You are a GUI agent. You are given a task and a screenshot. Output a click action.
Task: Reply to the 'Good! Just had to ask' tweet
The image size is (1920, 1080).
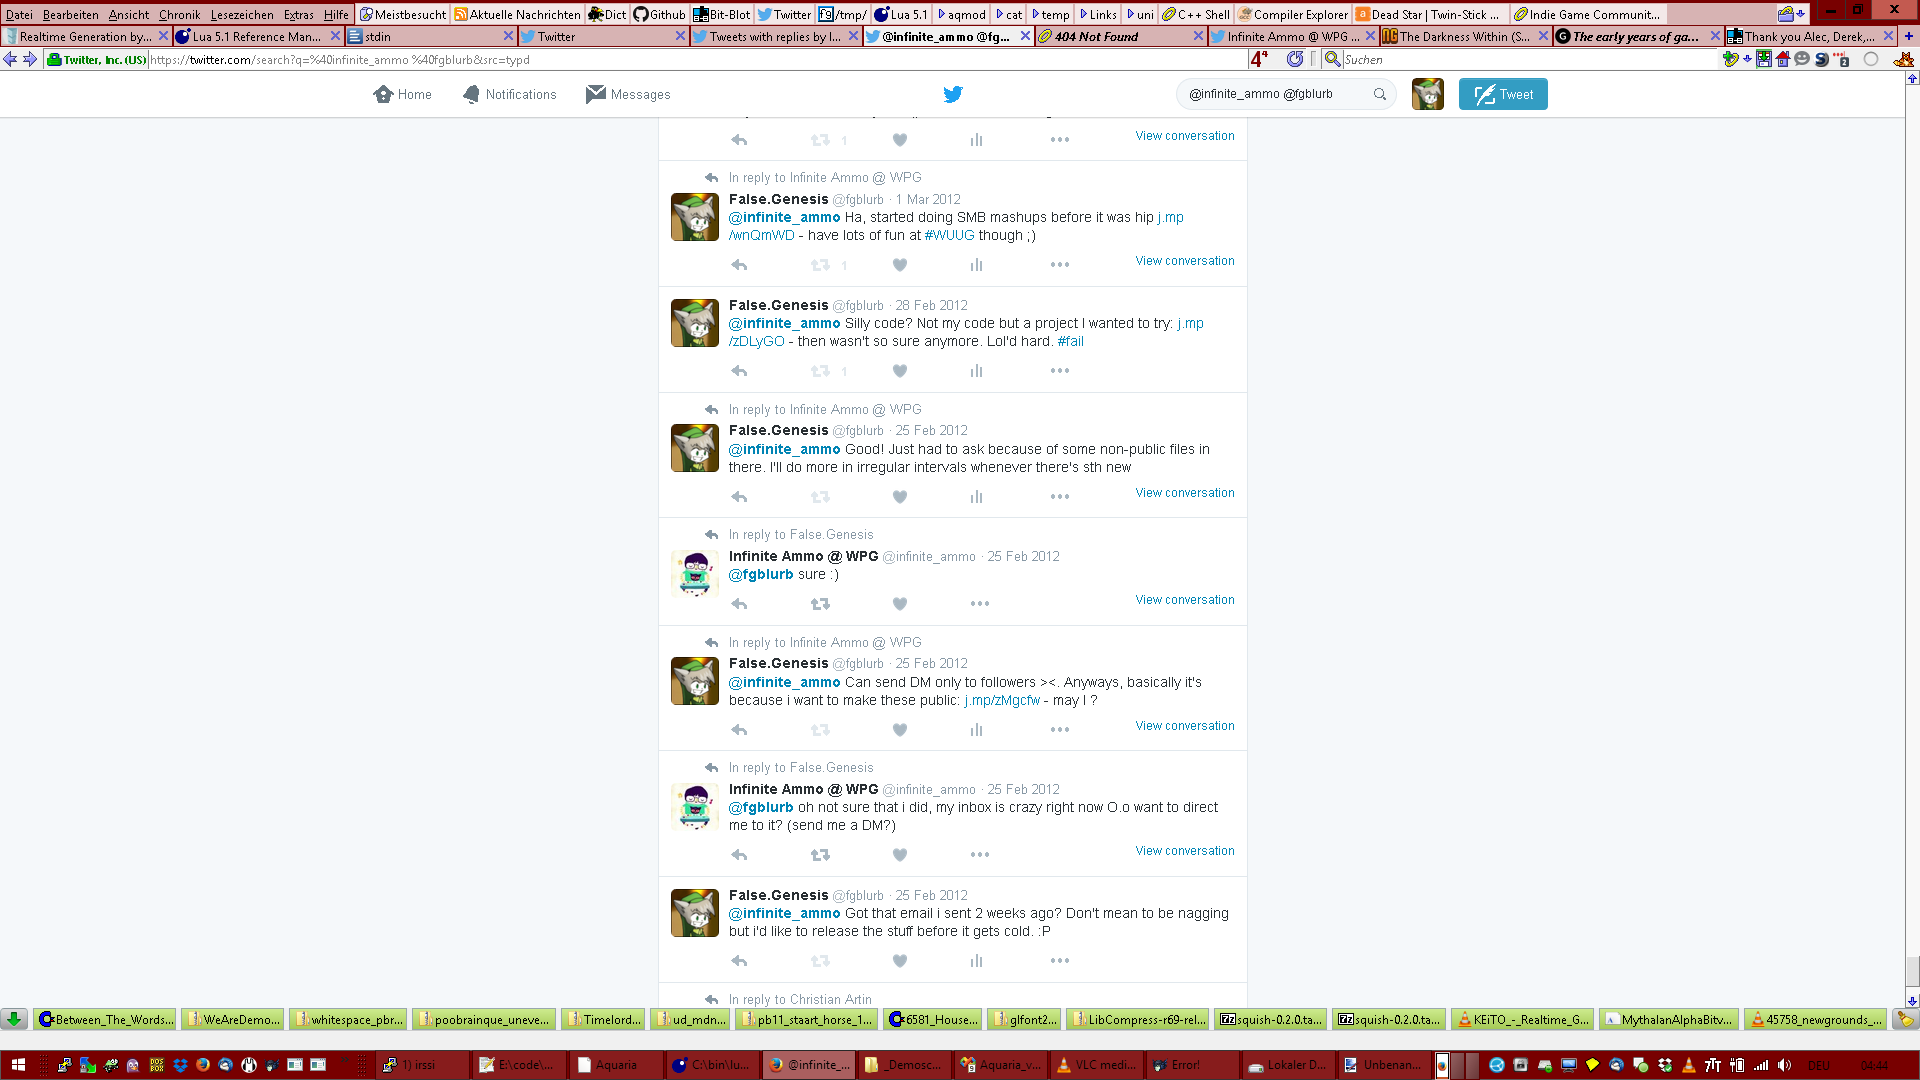(739, 497)
